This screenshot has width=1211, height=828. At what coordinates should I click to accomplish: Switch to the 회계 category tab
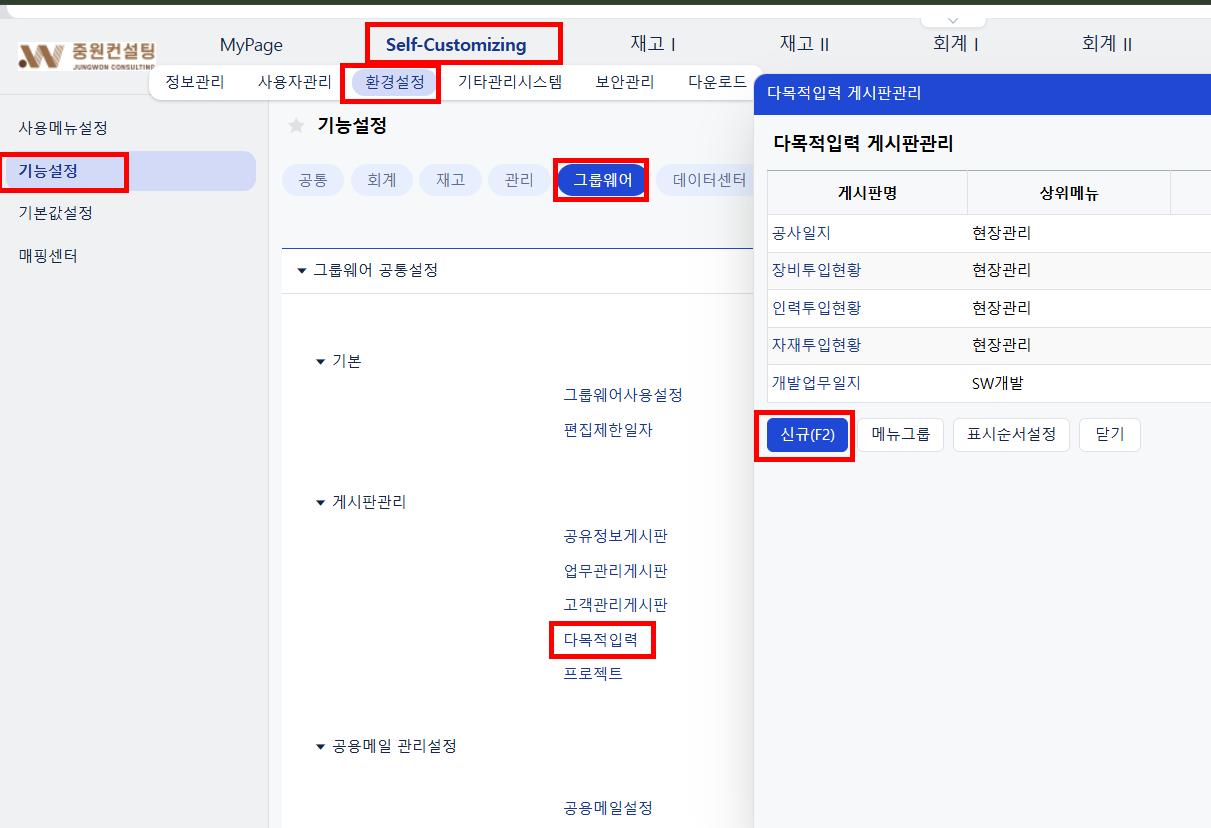point(382,180)
